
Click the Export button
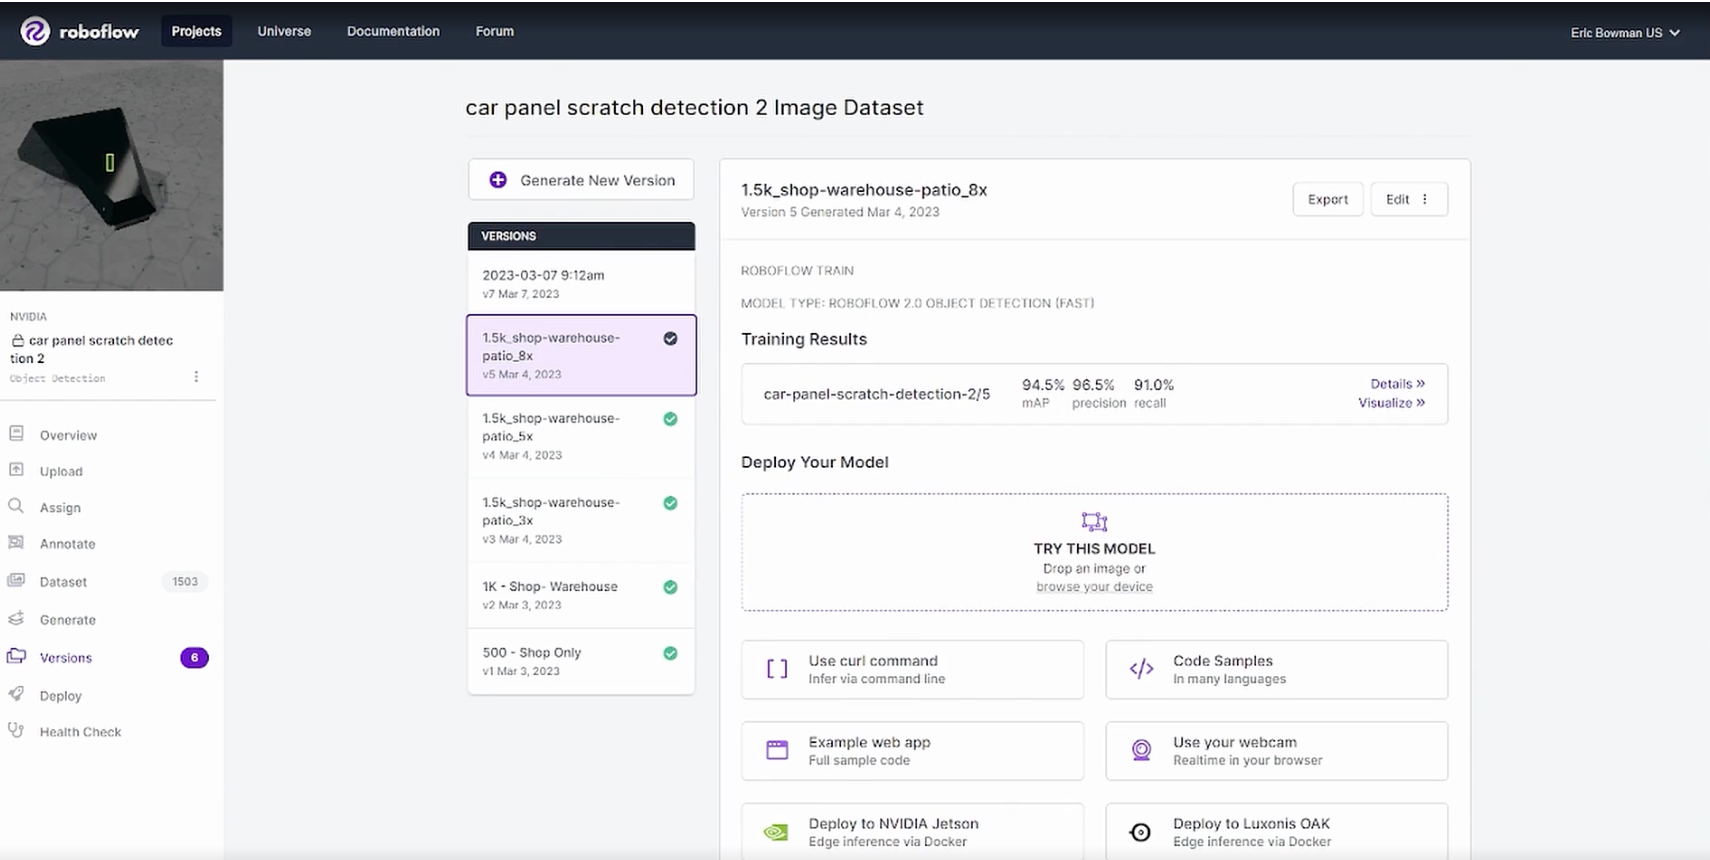click(x=1327, y=199)
